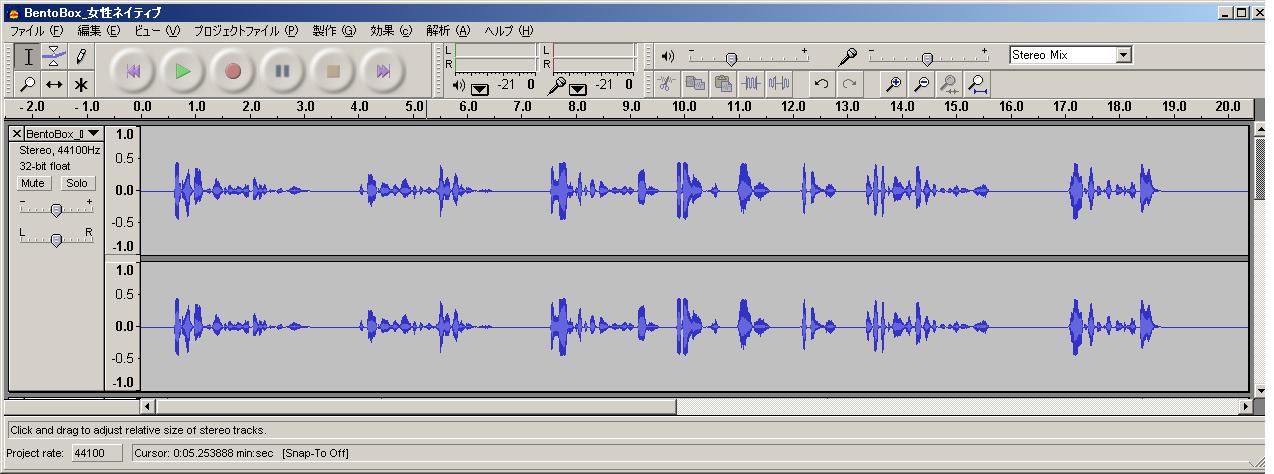
Task: Open the output meter dropdown arrow
Action: coord(480,88)
